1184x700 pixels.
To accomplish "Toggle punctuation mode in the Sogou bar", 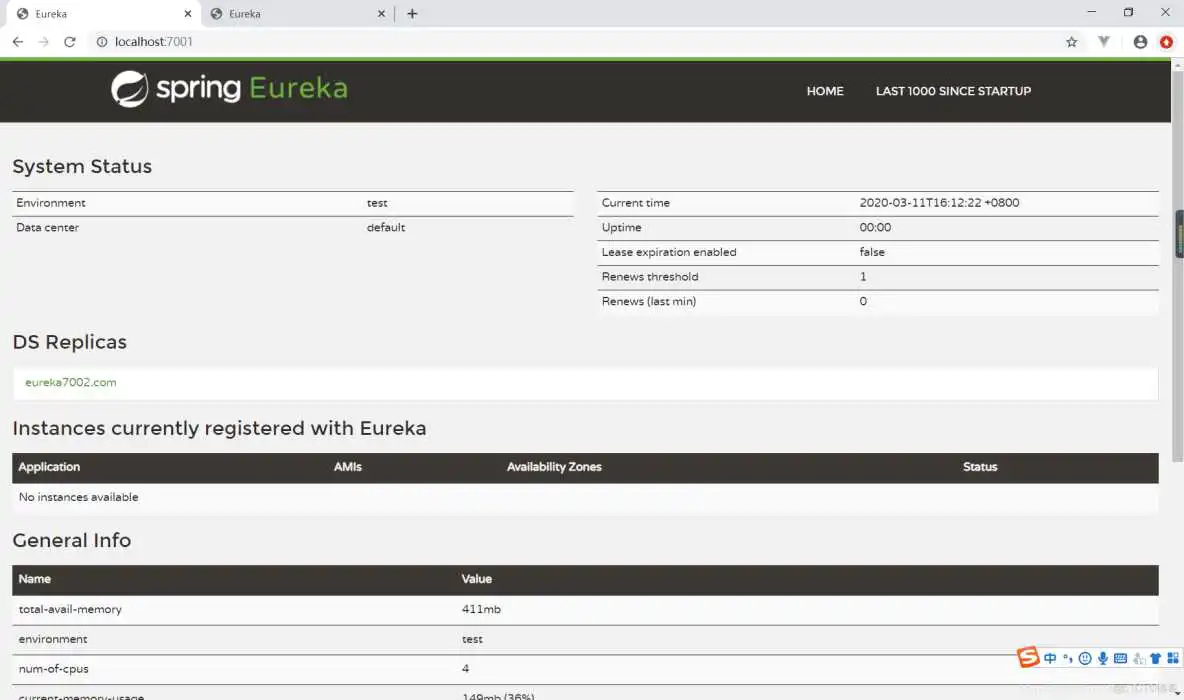I will [x=1067, y=658].
